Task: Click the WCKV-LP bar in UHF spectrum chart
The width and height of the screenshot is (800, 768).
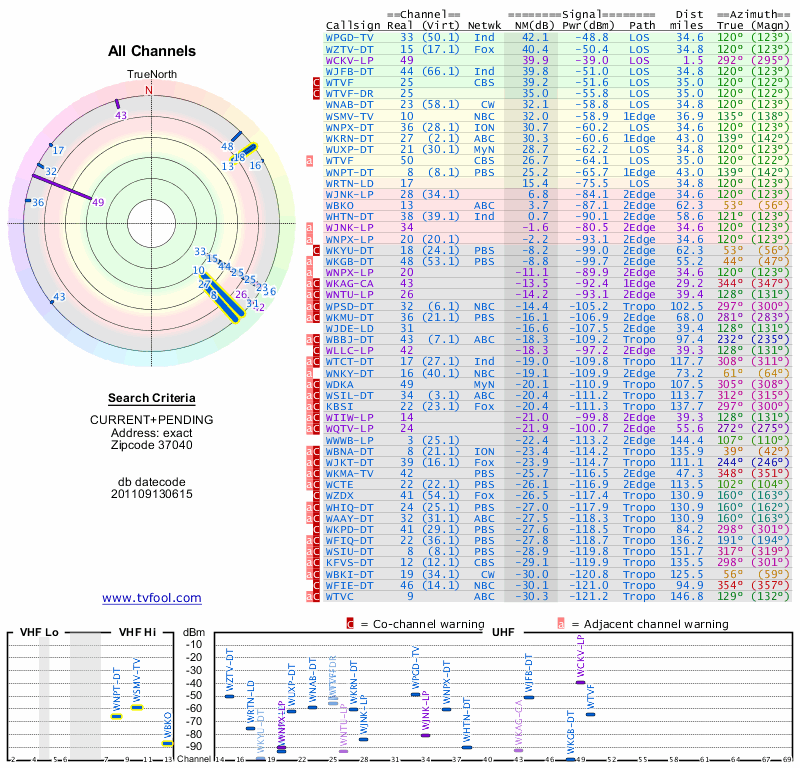Action: pos(580,681)
